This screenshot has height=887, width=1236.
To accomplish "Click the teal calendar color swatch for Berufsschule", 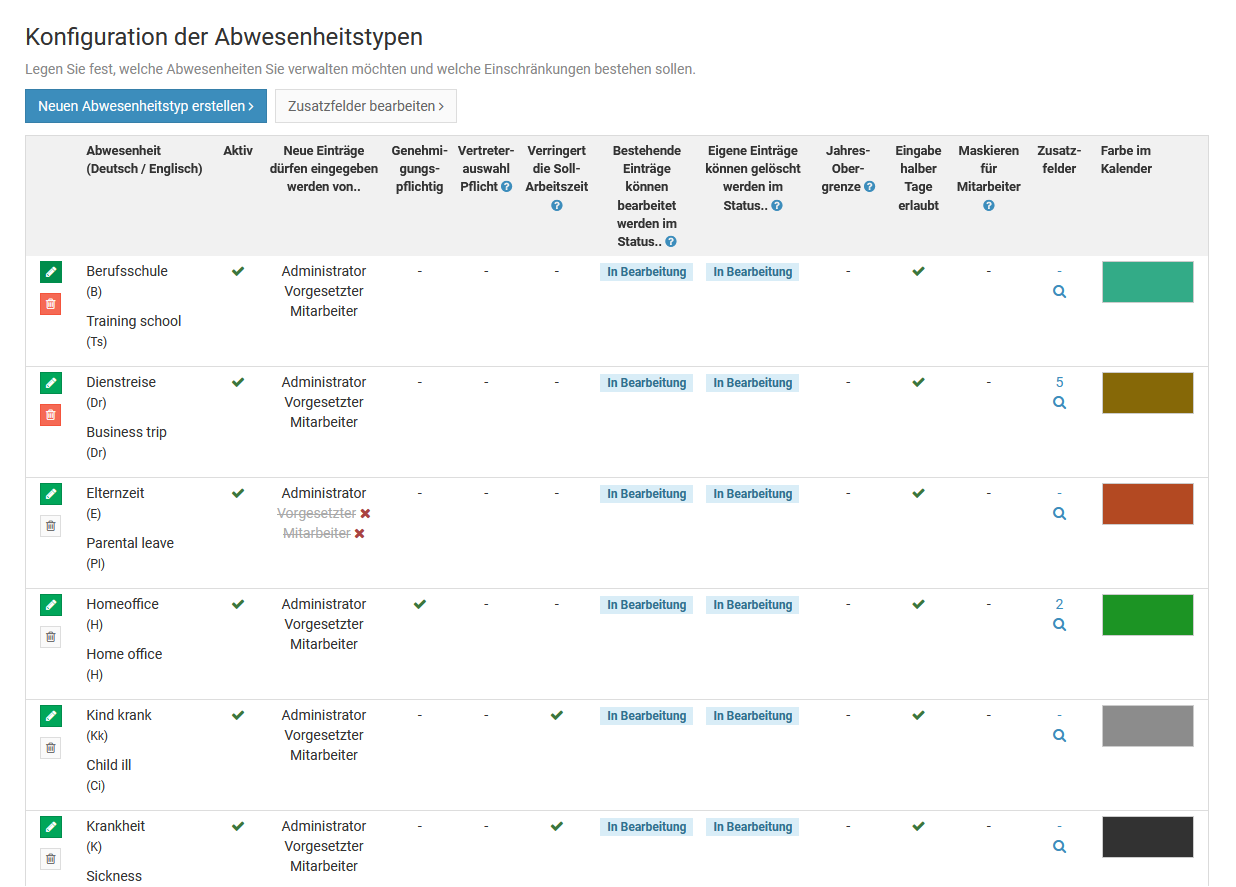I will tap(1147, 282).
